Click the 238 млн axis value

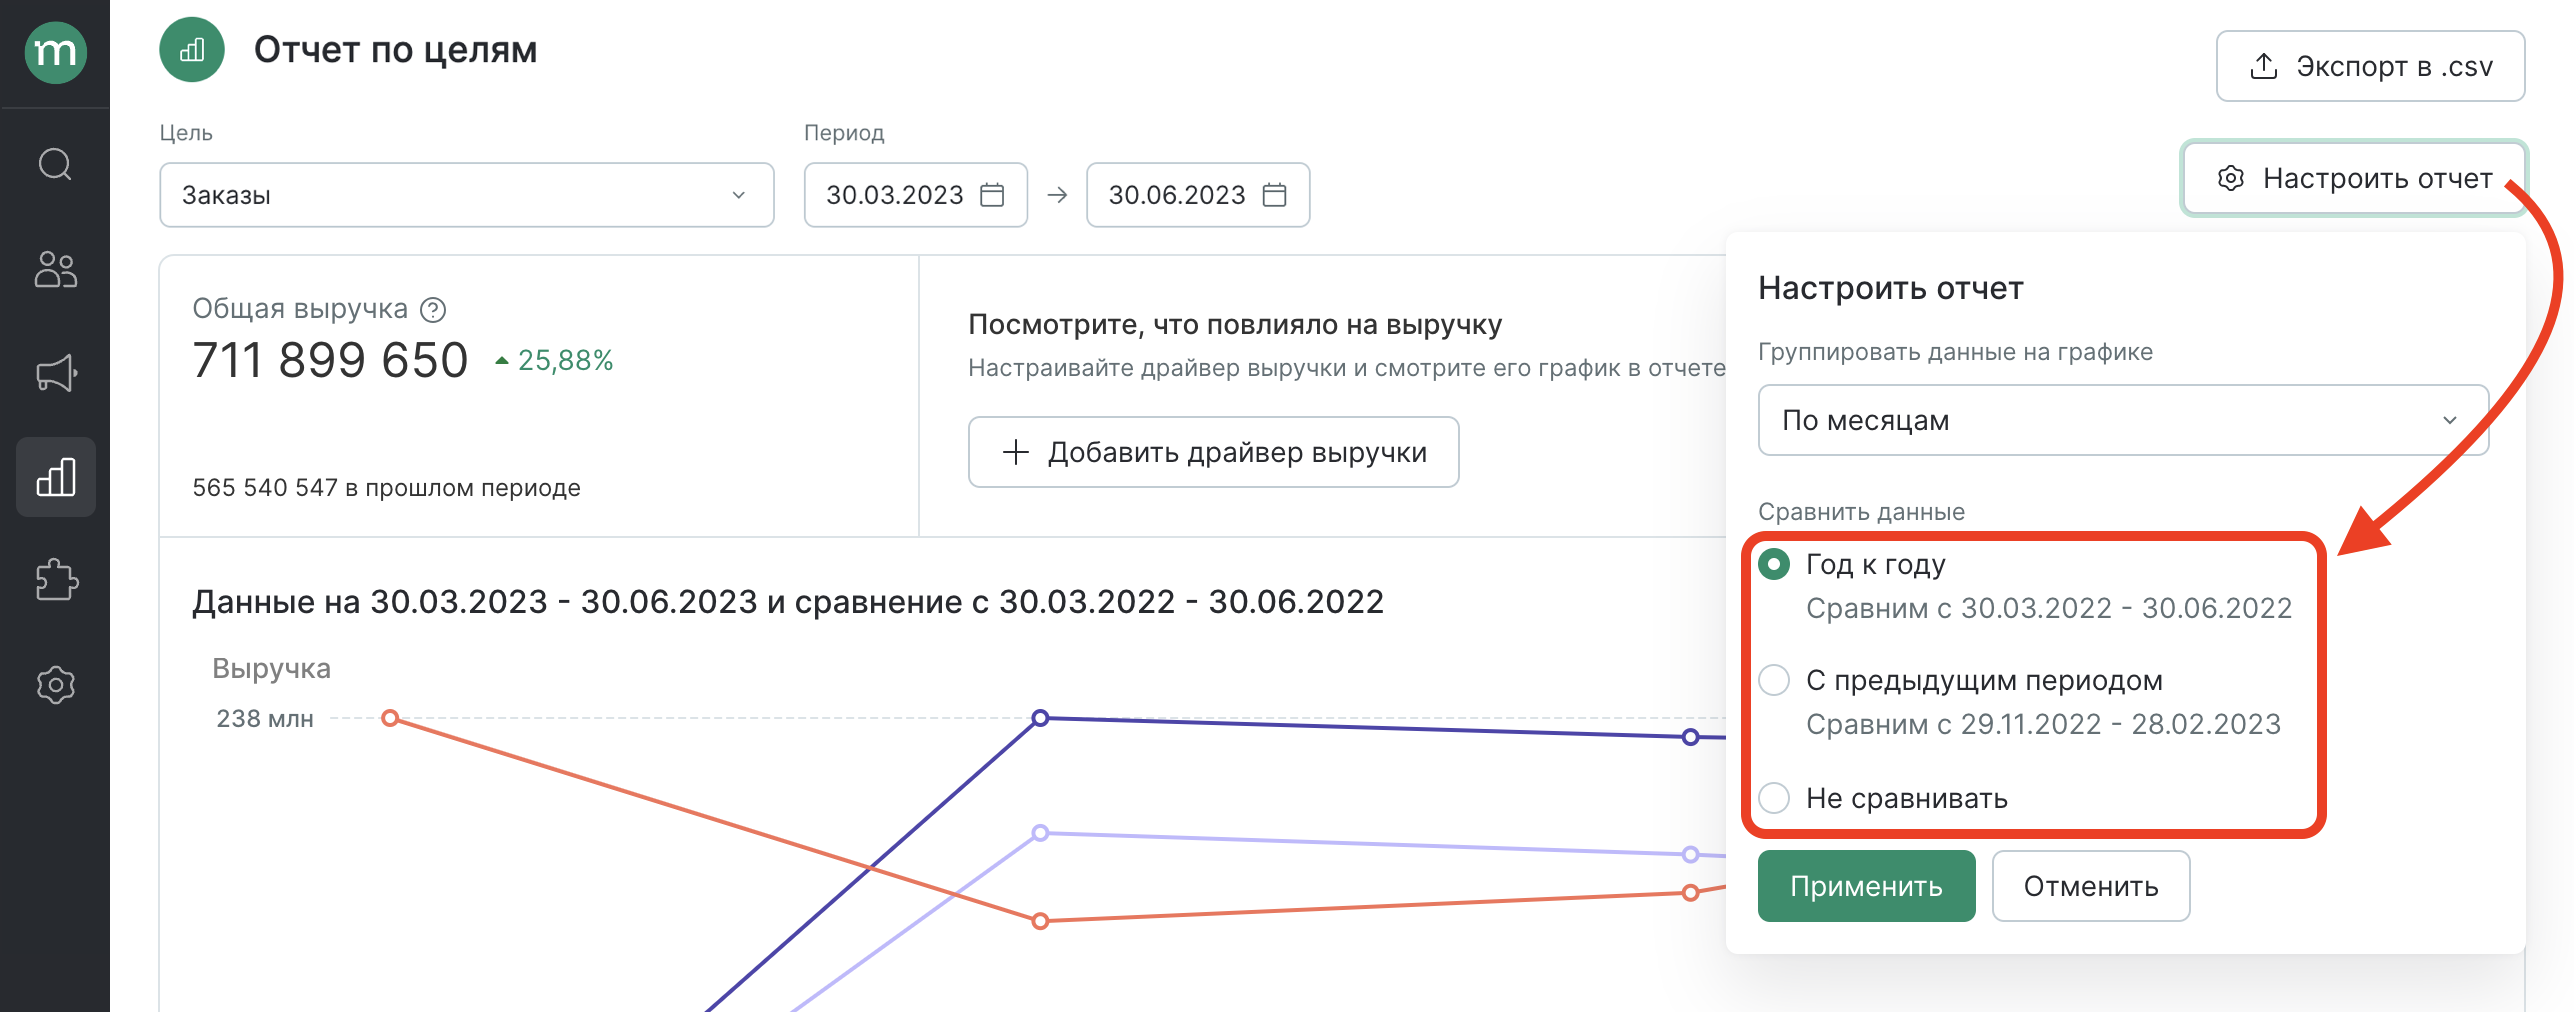coord(265,719)
